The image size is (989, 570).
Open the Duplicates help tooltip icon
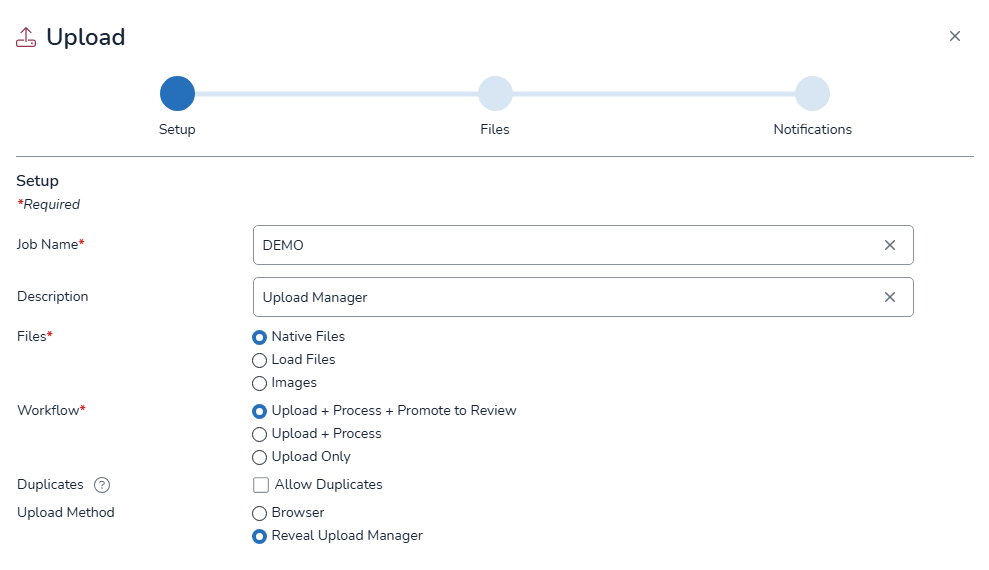[x=101, y=485]
